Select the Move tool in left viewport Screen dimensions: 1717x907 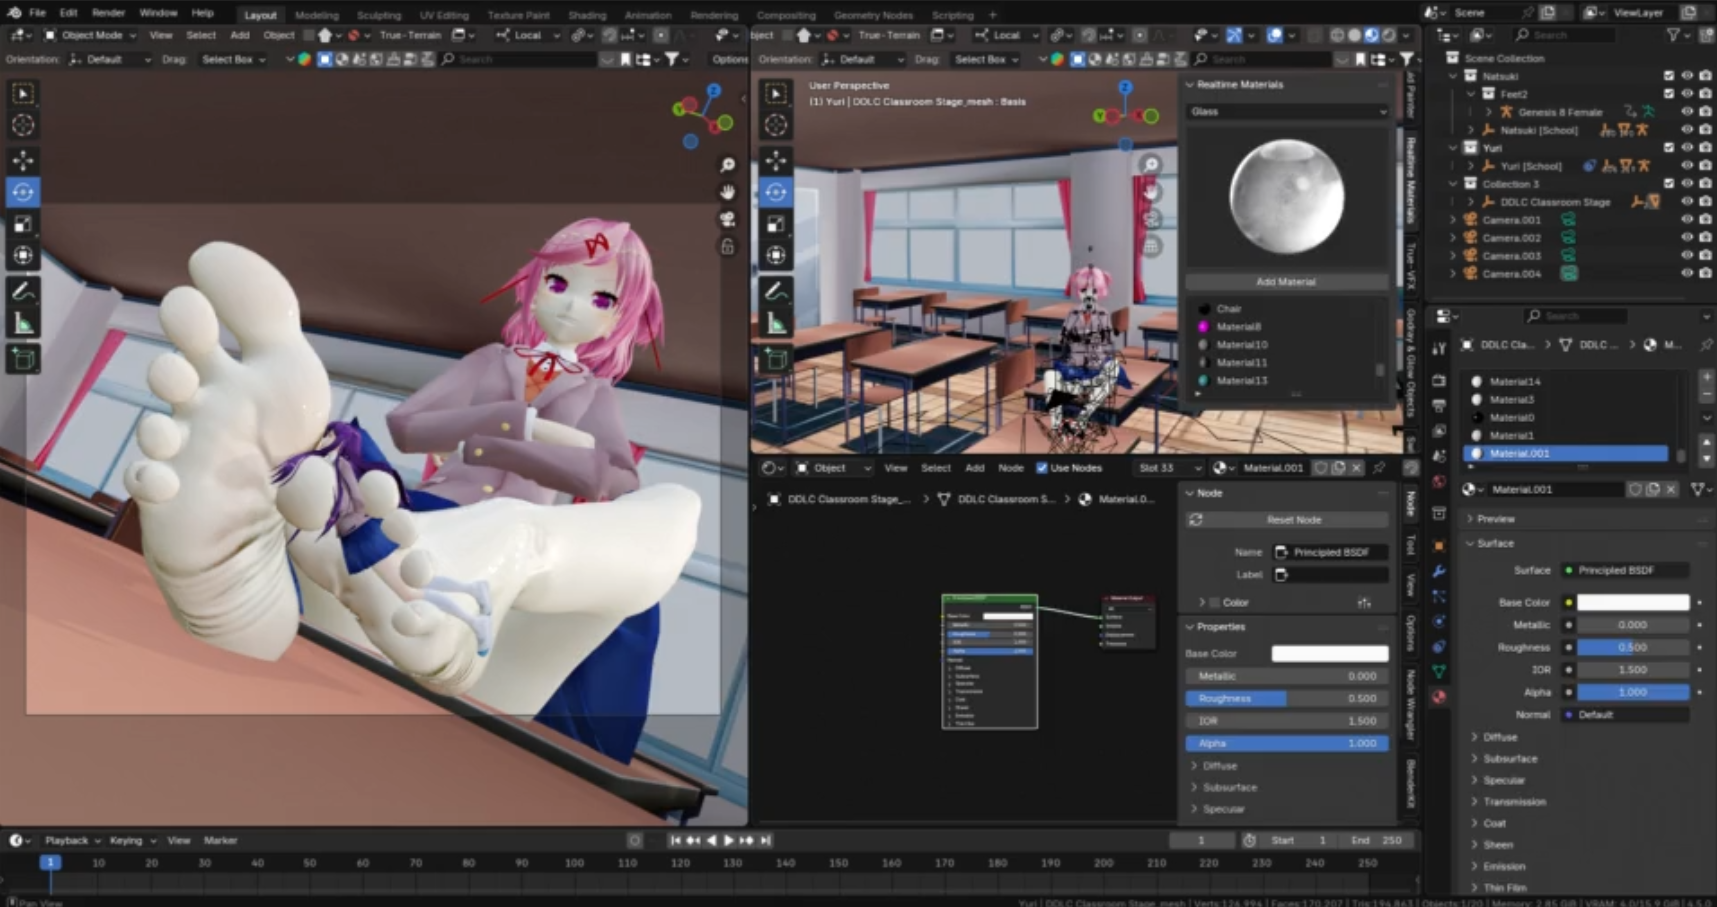[23, 160]
